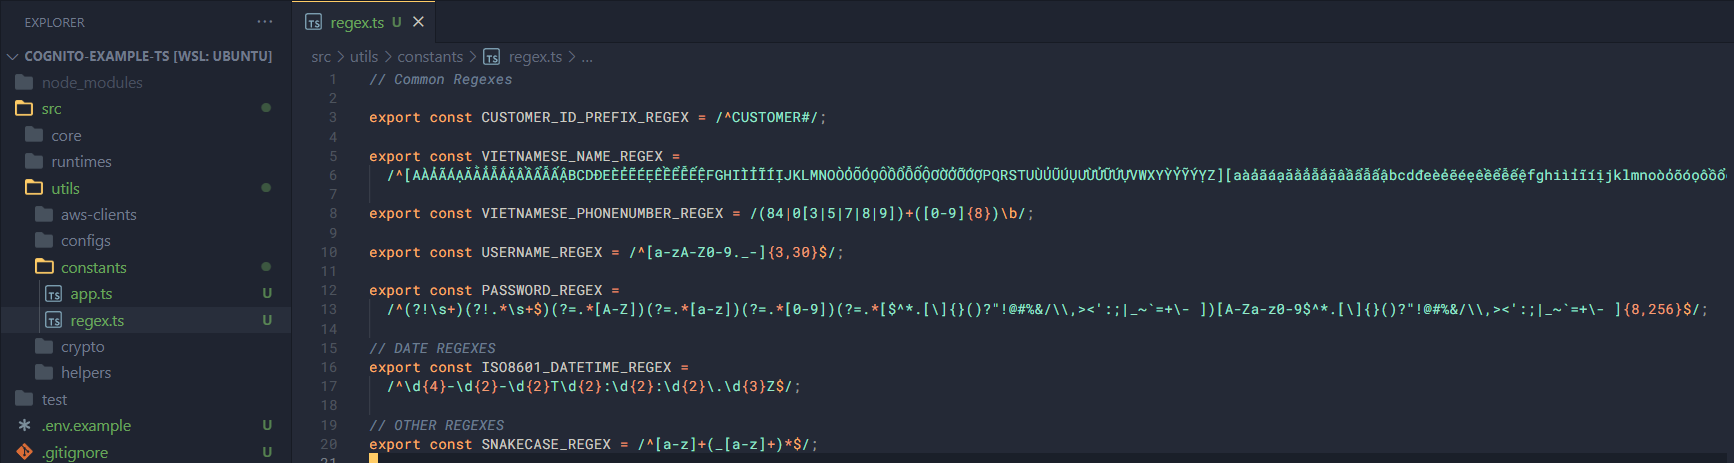Open app.ts from the file tree
This screenshot has height=463, width=1734.
click(x=91, y=294)
